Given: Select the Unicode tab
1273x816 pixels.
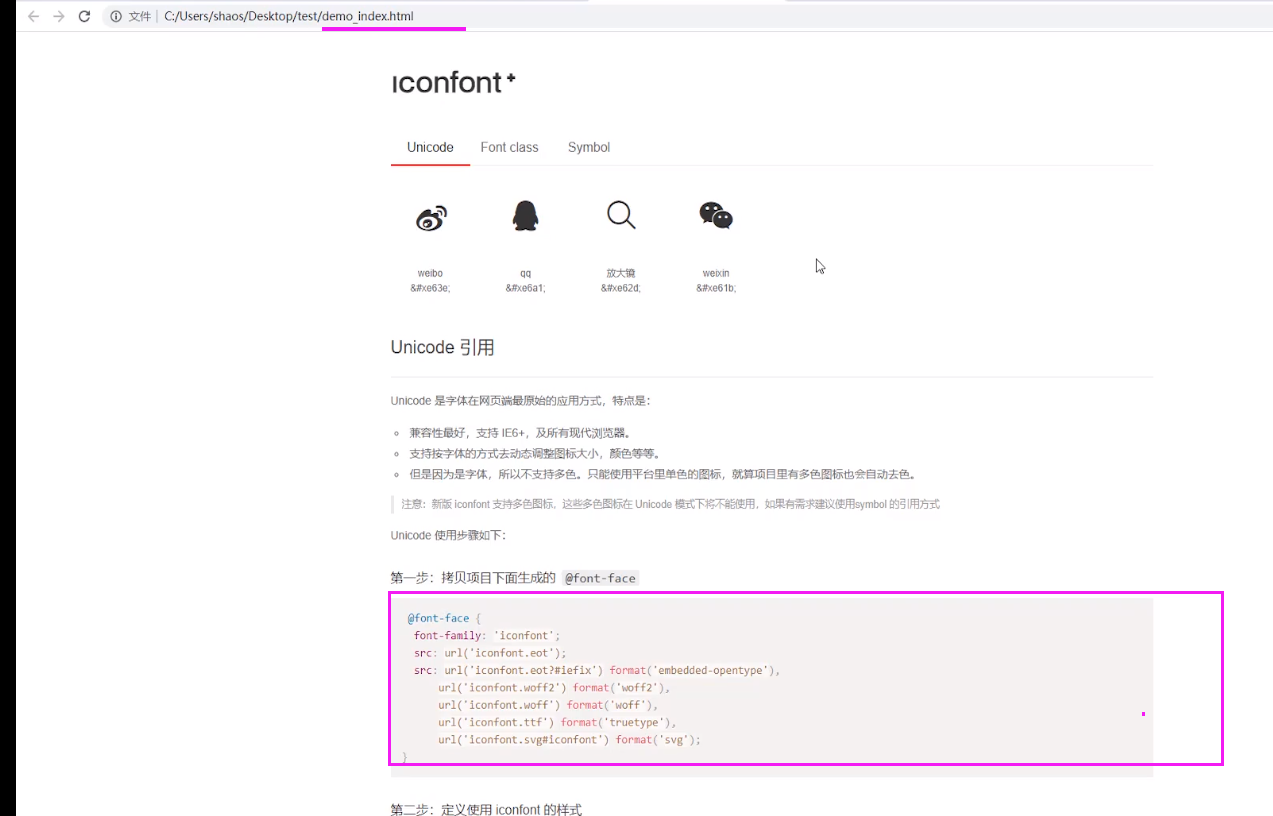Looking at the screenshot, I should point(430,147).
